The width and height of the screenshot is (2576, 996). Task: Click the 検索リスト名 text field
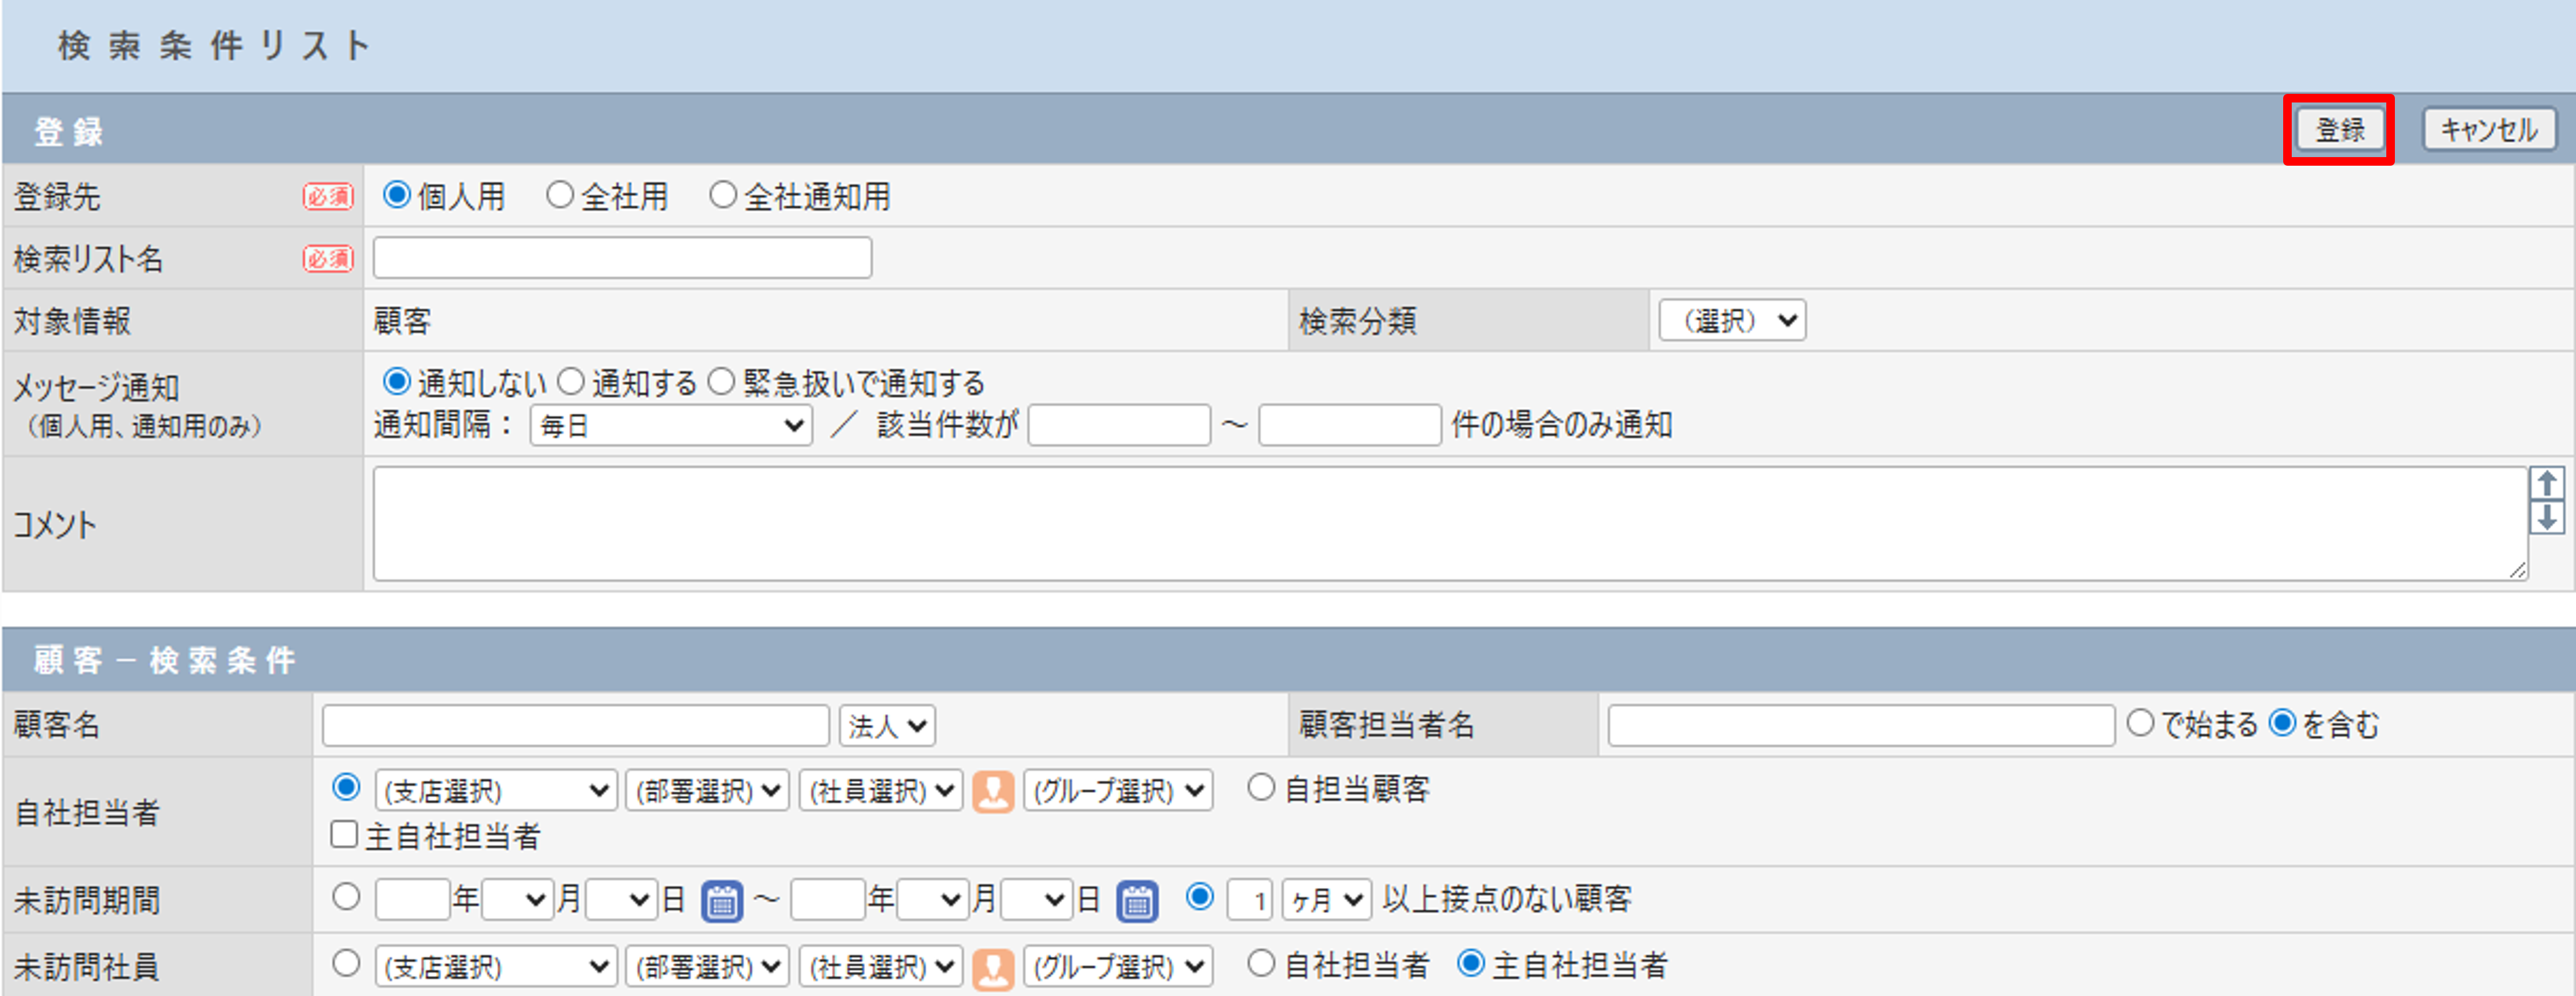(622, 258)
